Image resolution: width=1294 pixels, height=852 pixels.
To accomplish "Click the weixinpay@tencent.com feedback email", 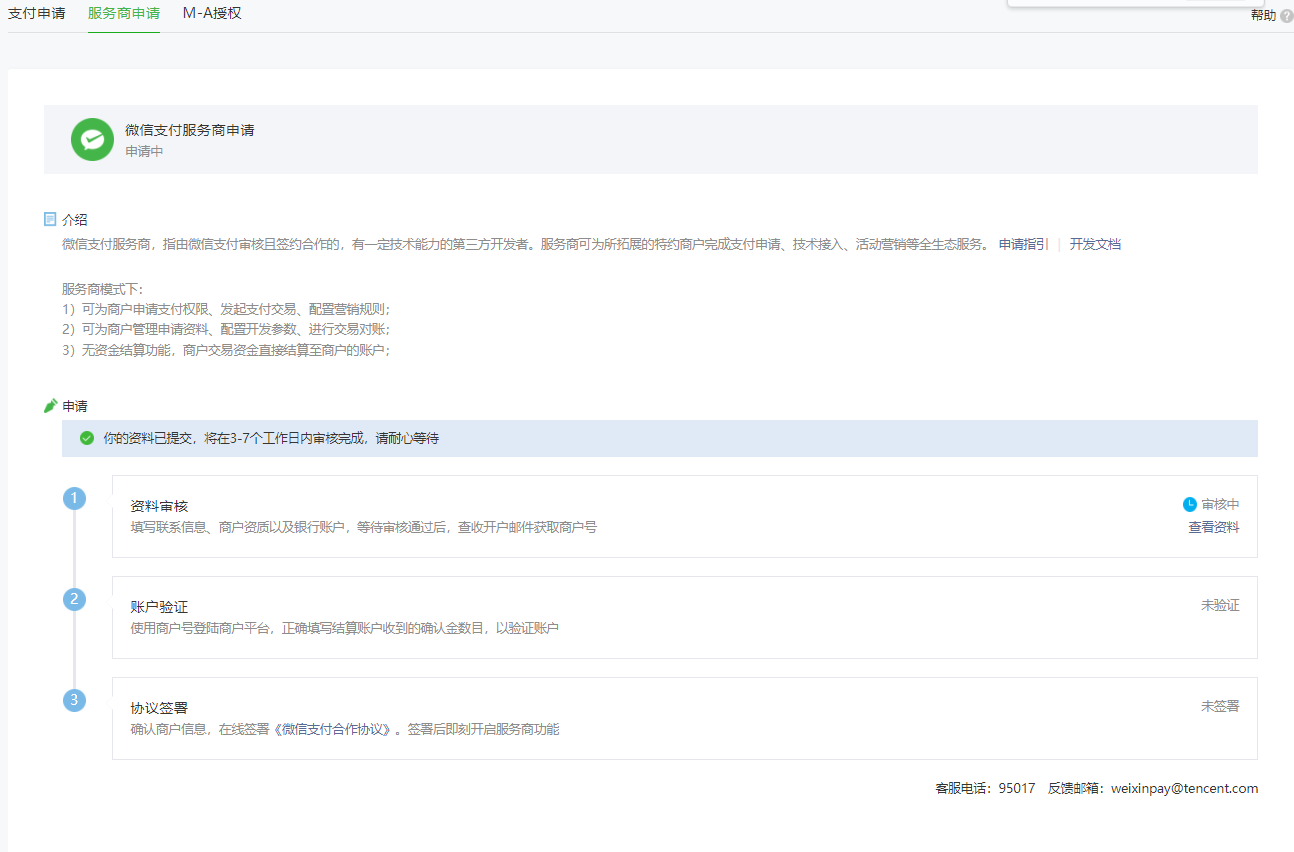I will click(1183, 788).
